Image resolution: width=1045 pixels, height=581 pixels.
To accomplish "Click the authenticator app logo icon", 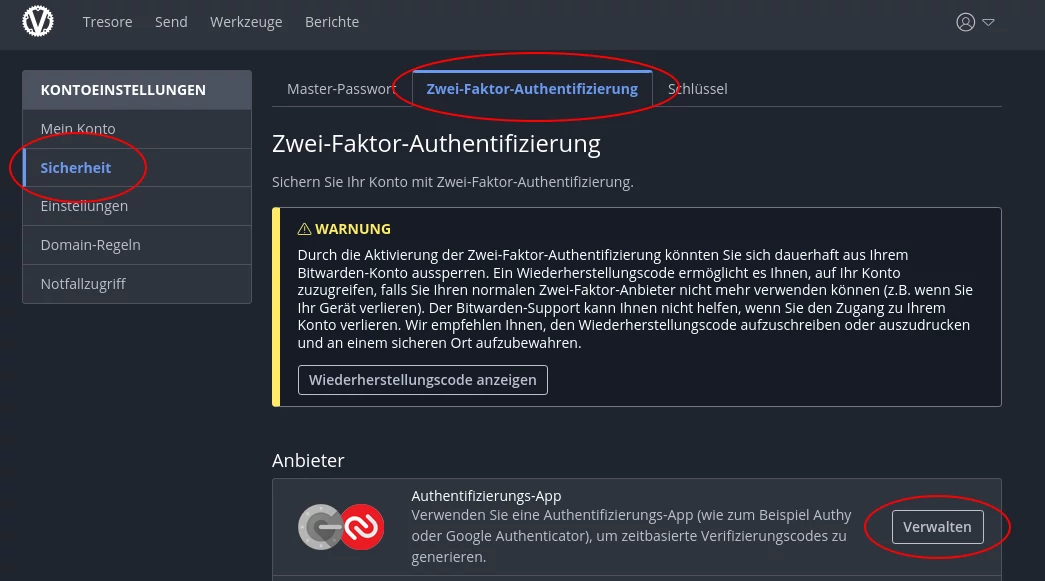I will pyautogui.click(x=341, y=526).
